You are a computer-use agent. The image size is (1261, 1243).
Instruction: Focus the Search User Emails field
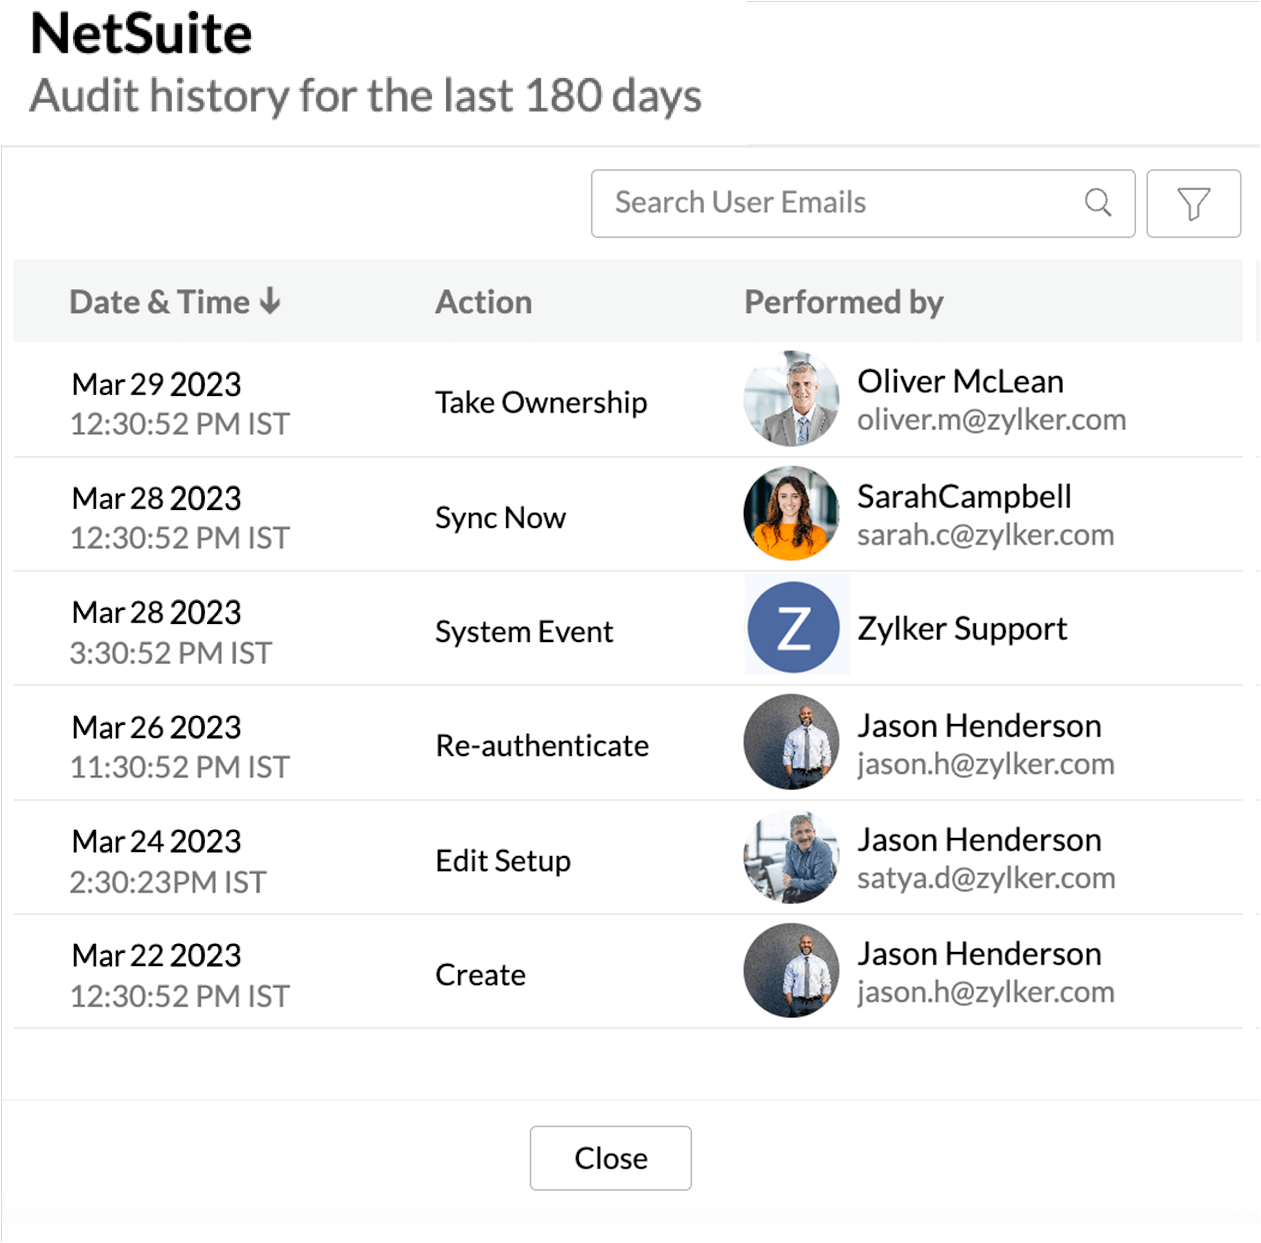click(862, 203)
